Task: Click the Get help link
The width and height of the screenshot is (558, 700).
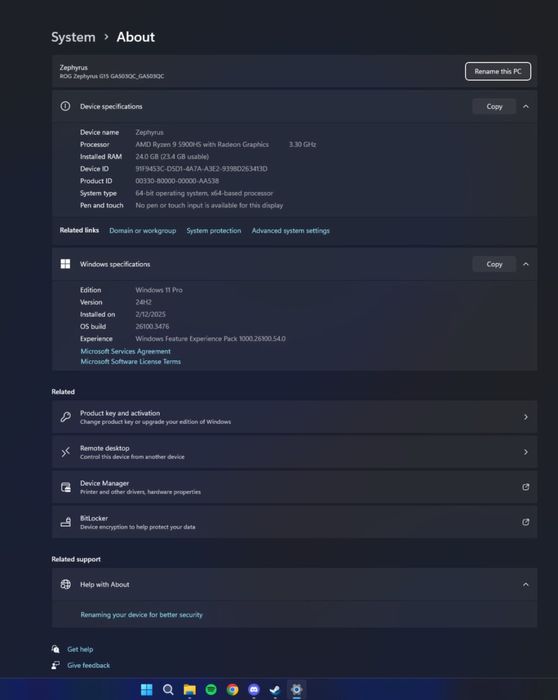Action: click(x=80, y=649)
